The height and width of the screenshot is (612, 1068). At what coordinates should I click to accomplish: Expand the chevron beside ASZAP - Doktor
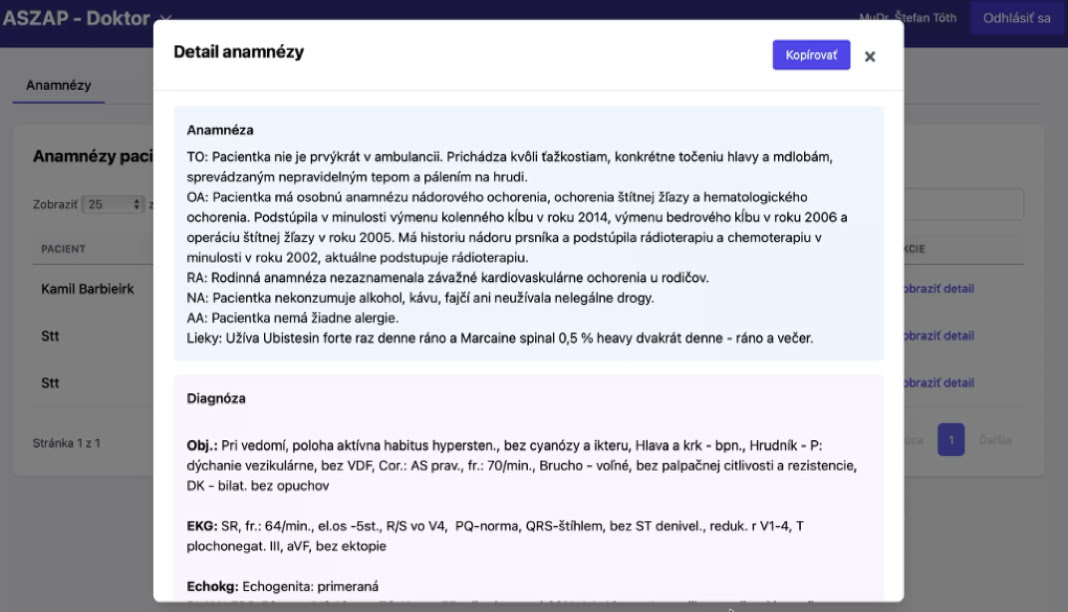point(166,18)
